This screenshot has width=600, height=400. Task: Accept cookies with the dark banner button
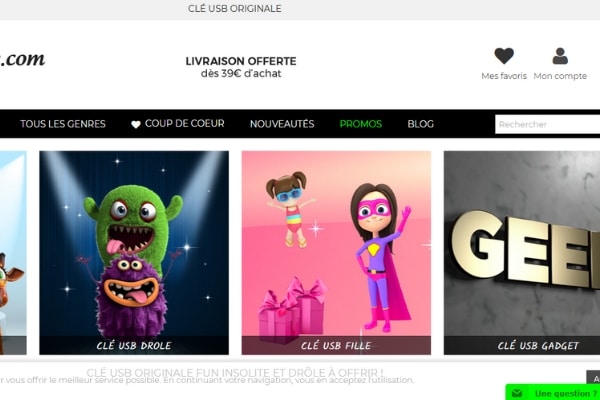point(593,379)
